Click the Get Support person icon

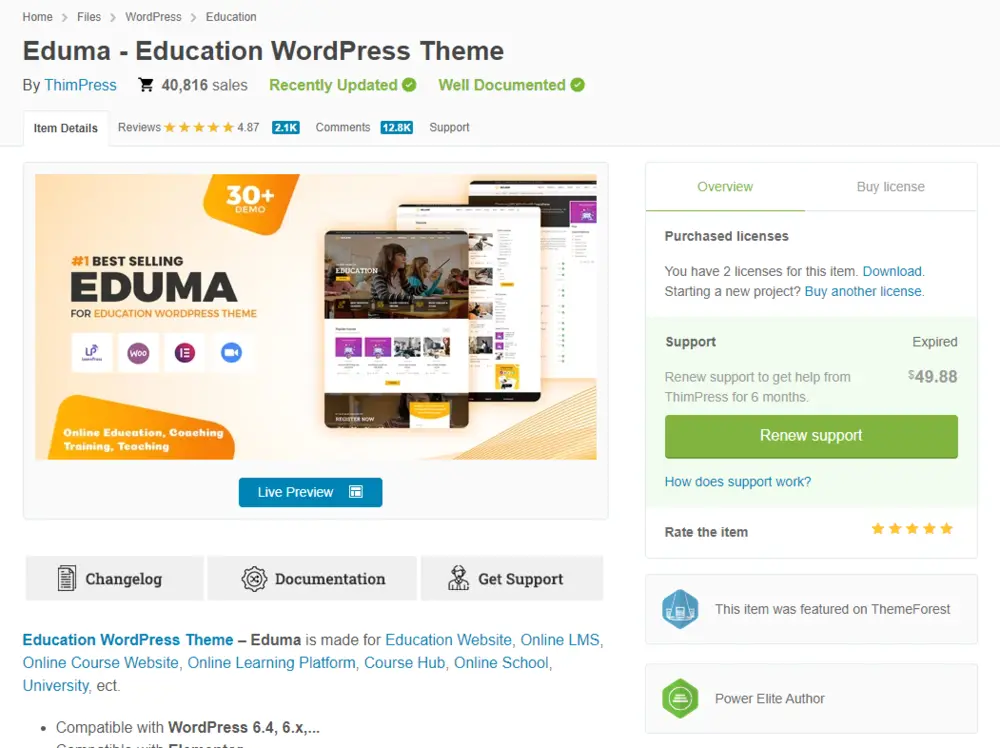point(458,578)
